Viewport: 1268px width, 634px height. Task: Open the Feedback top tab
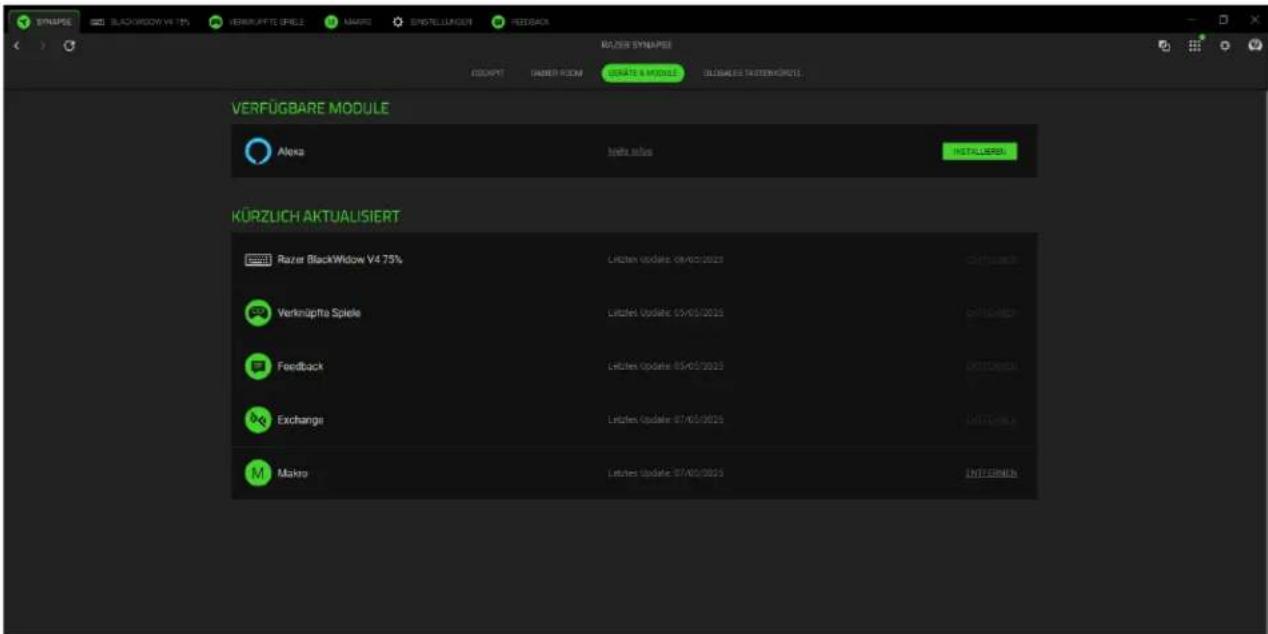519,21
